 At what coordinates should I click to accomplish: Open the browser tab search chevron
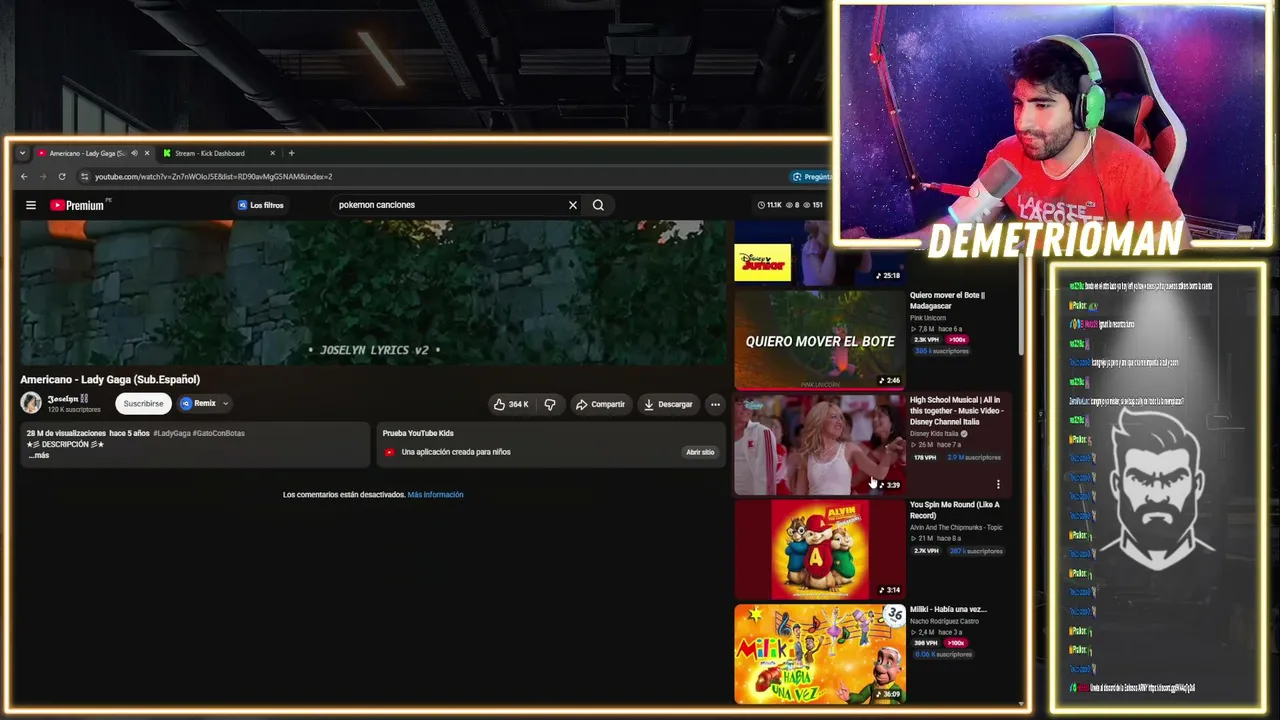(x=22, y=153)
